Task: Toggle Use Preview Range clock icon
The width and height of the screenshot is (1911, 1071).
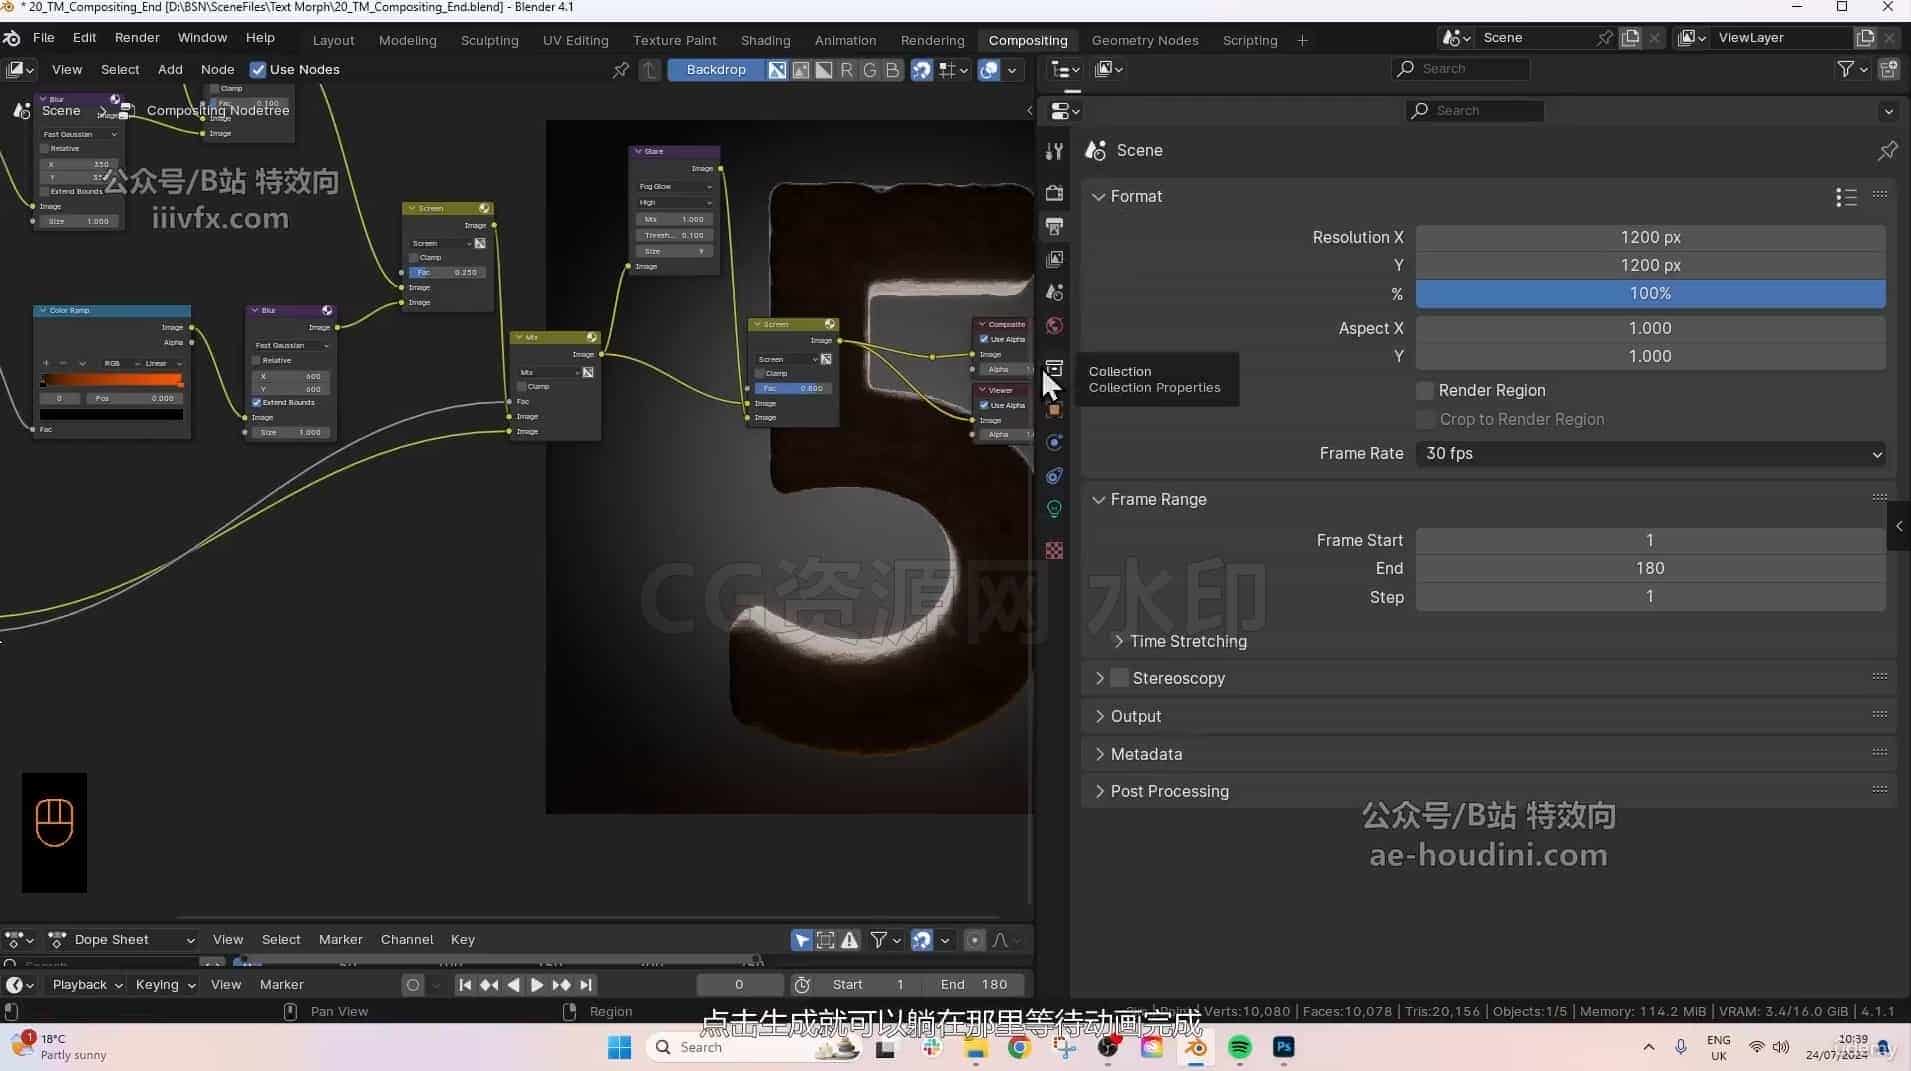Action: pyautogui.click(x=802, y=985)
